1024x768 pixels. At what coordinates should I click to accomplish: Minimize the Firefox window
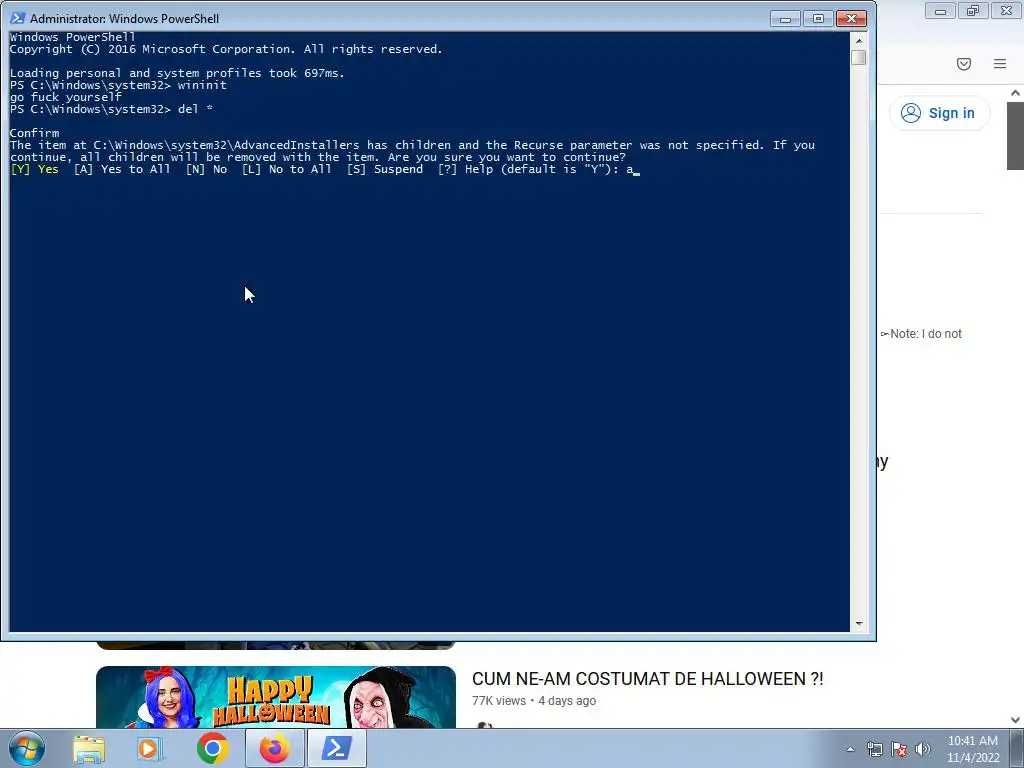click(940, 11)
